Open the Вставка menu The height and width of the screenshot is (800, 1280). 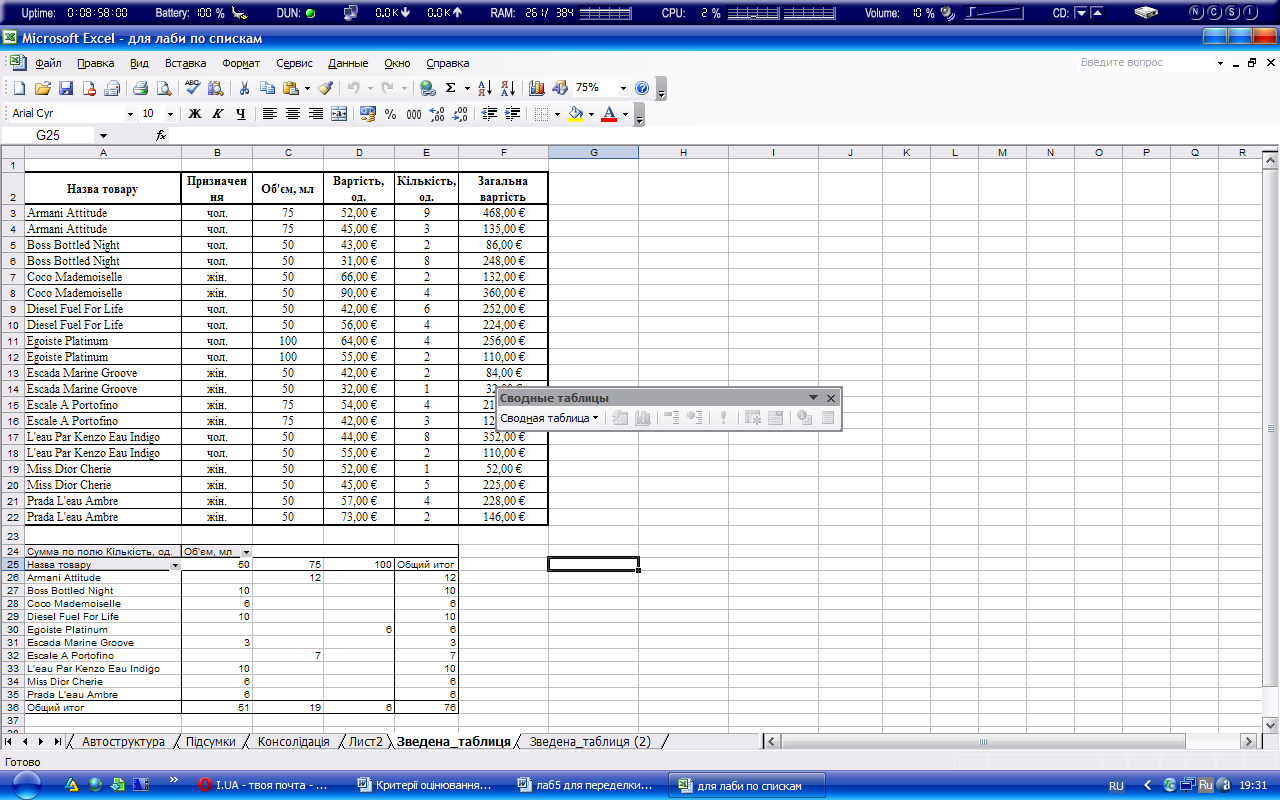point(185,62)
